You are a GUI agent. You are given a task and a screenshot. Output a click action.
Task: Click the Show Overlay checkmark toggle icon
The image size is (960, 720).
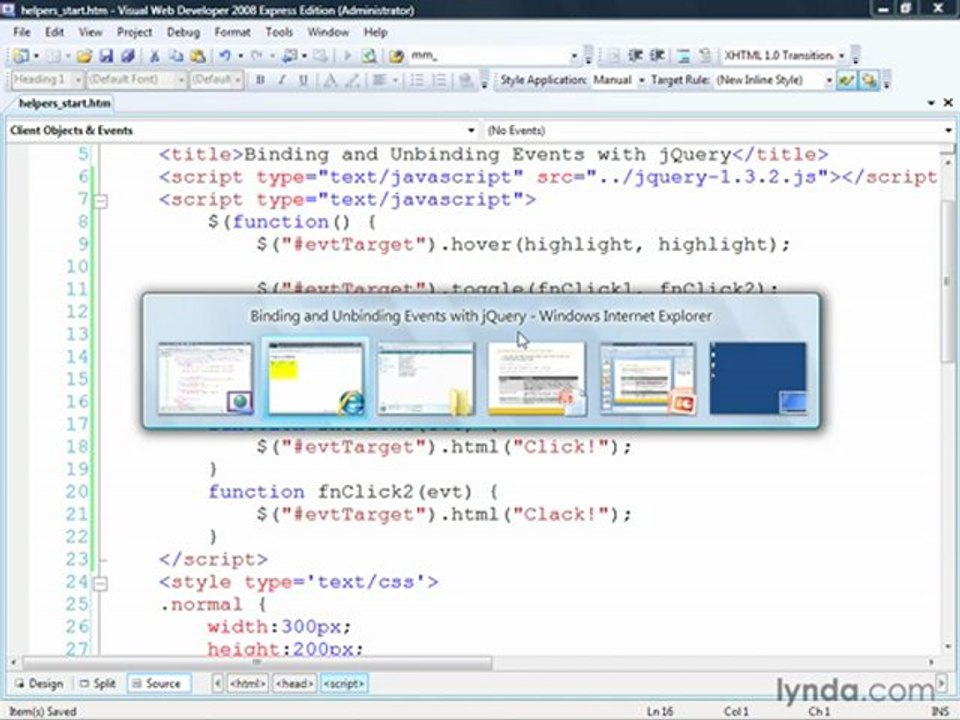[x=847, y=80]
